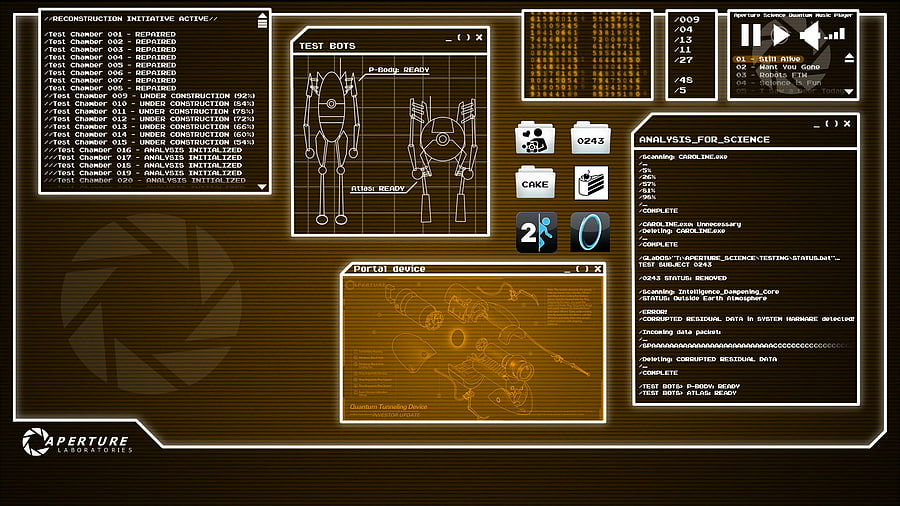Viewport: 900px width, 506px height.
Task: Select 'Test Chamber 007 - REPAIRED' row
Action: [x=110, y=80]
